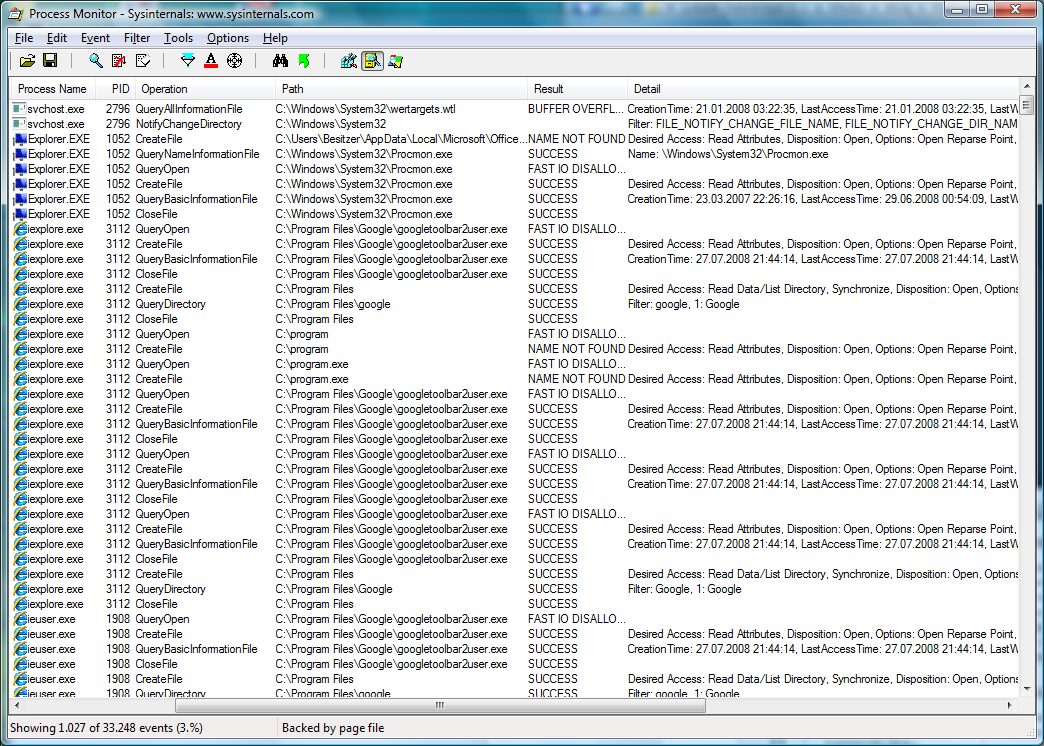The image size is (1044, 746).
Task: Open the Filter menu
Action: click(137, 38)
